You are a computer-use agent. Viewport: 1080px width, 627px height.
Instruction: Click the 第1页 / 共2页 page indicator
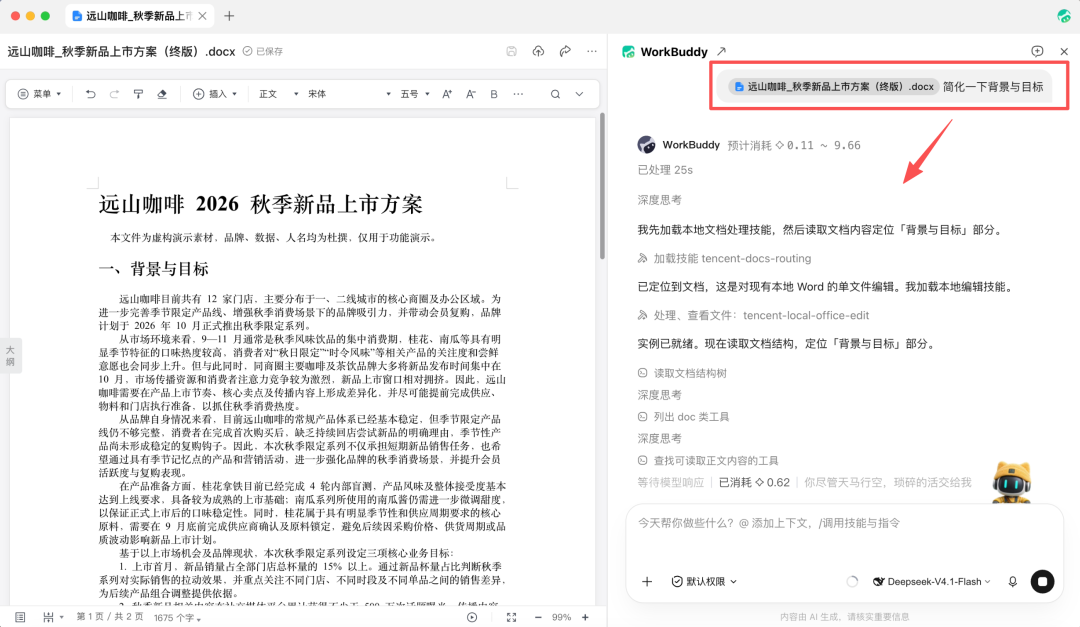110,617
